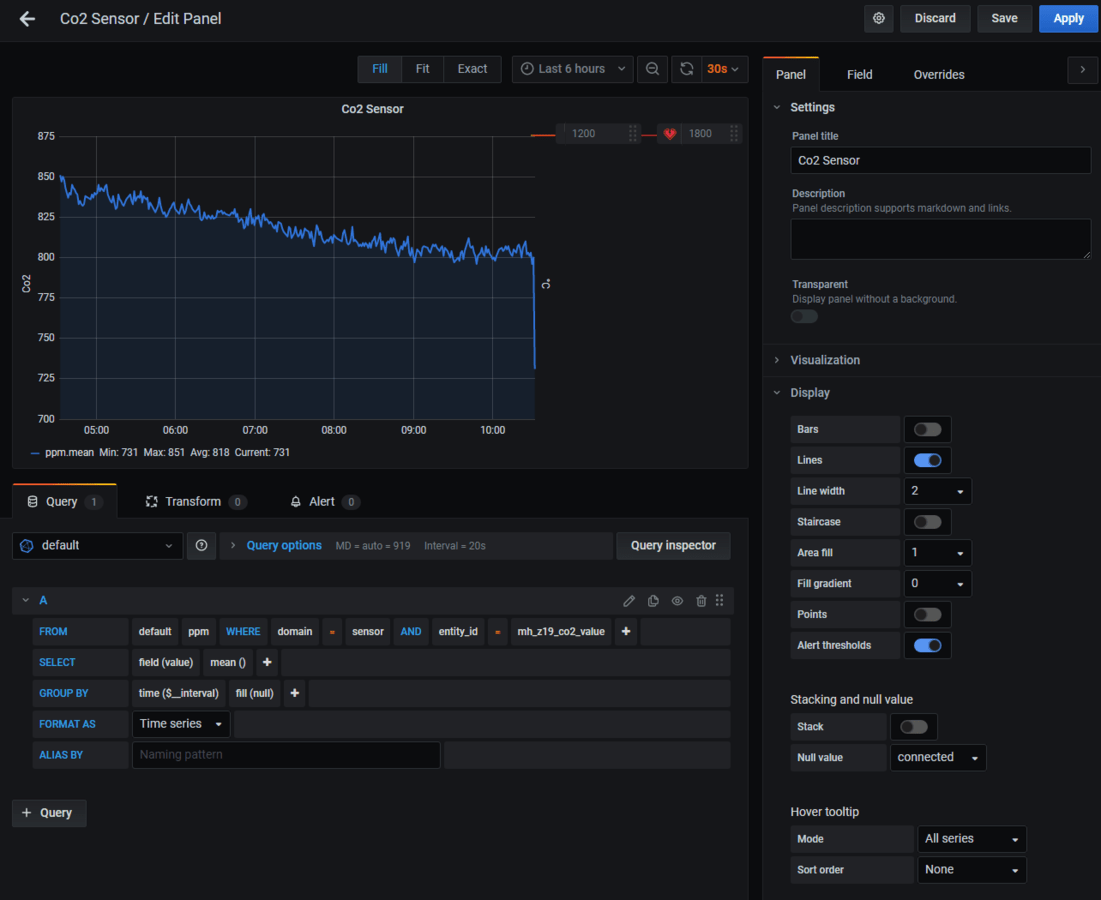The image size is (1101, 900).
Task: Turn on the Staircase toggle
Action: pos(927,522)
